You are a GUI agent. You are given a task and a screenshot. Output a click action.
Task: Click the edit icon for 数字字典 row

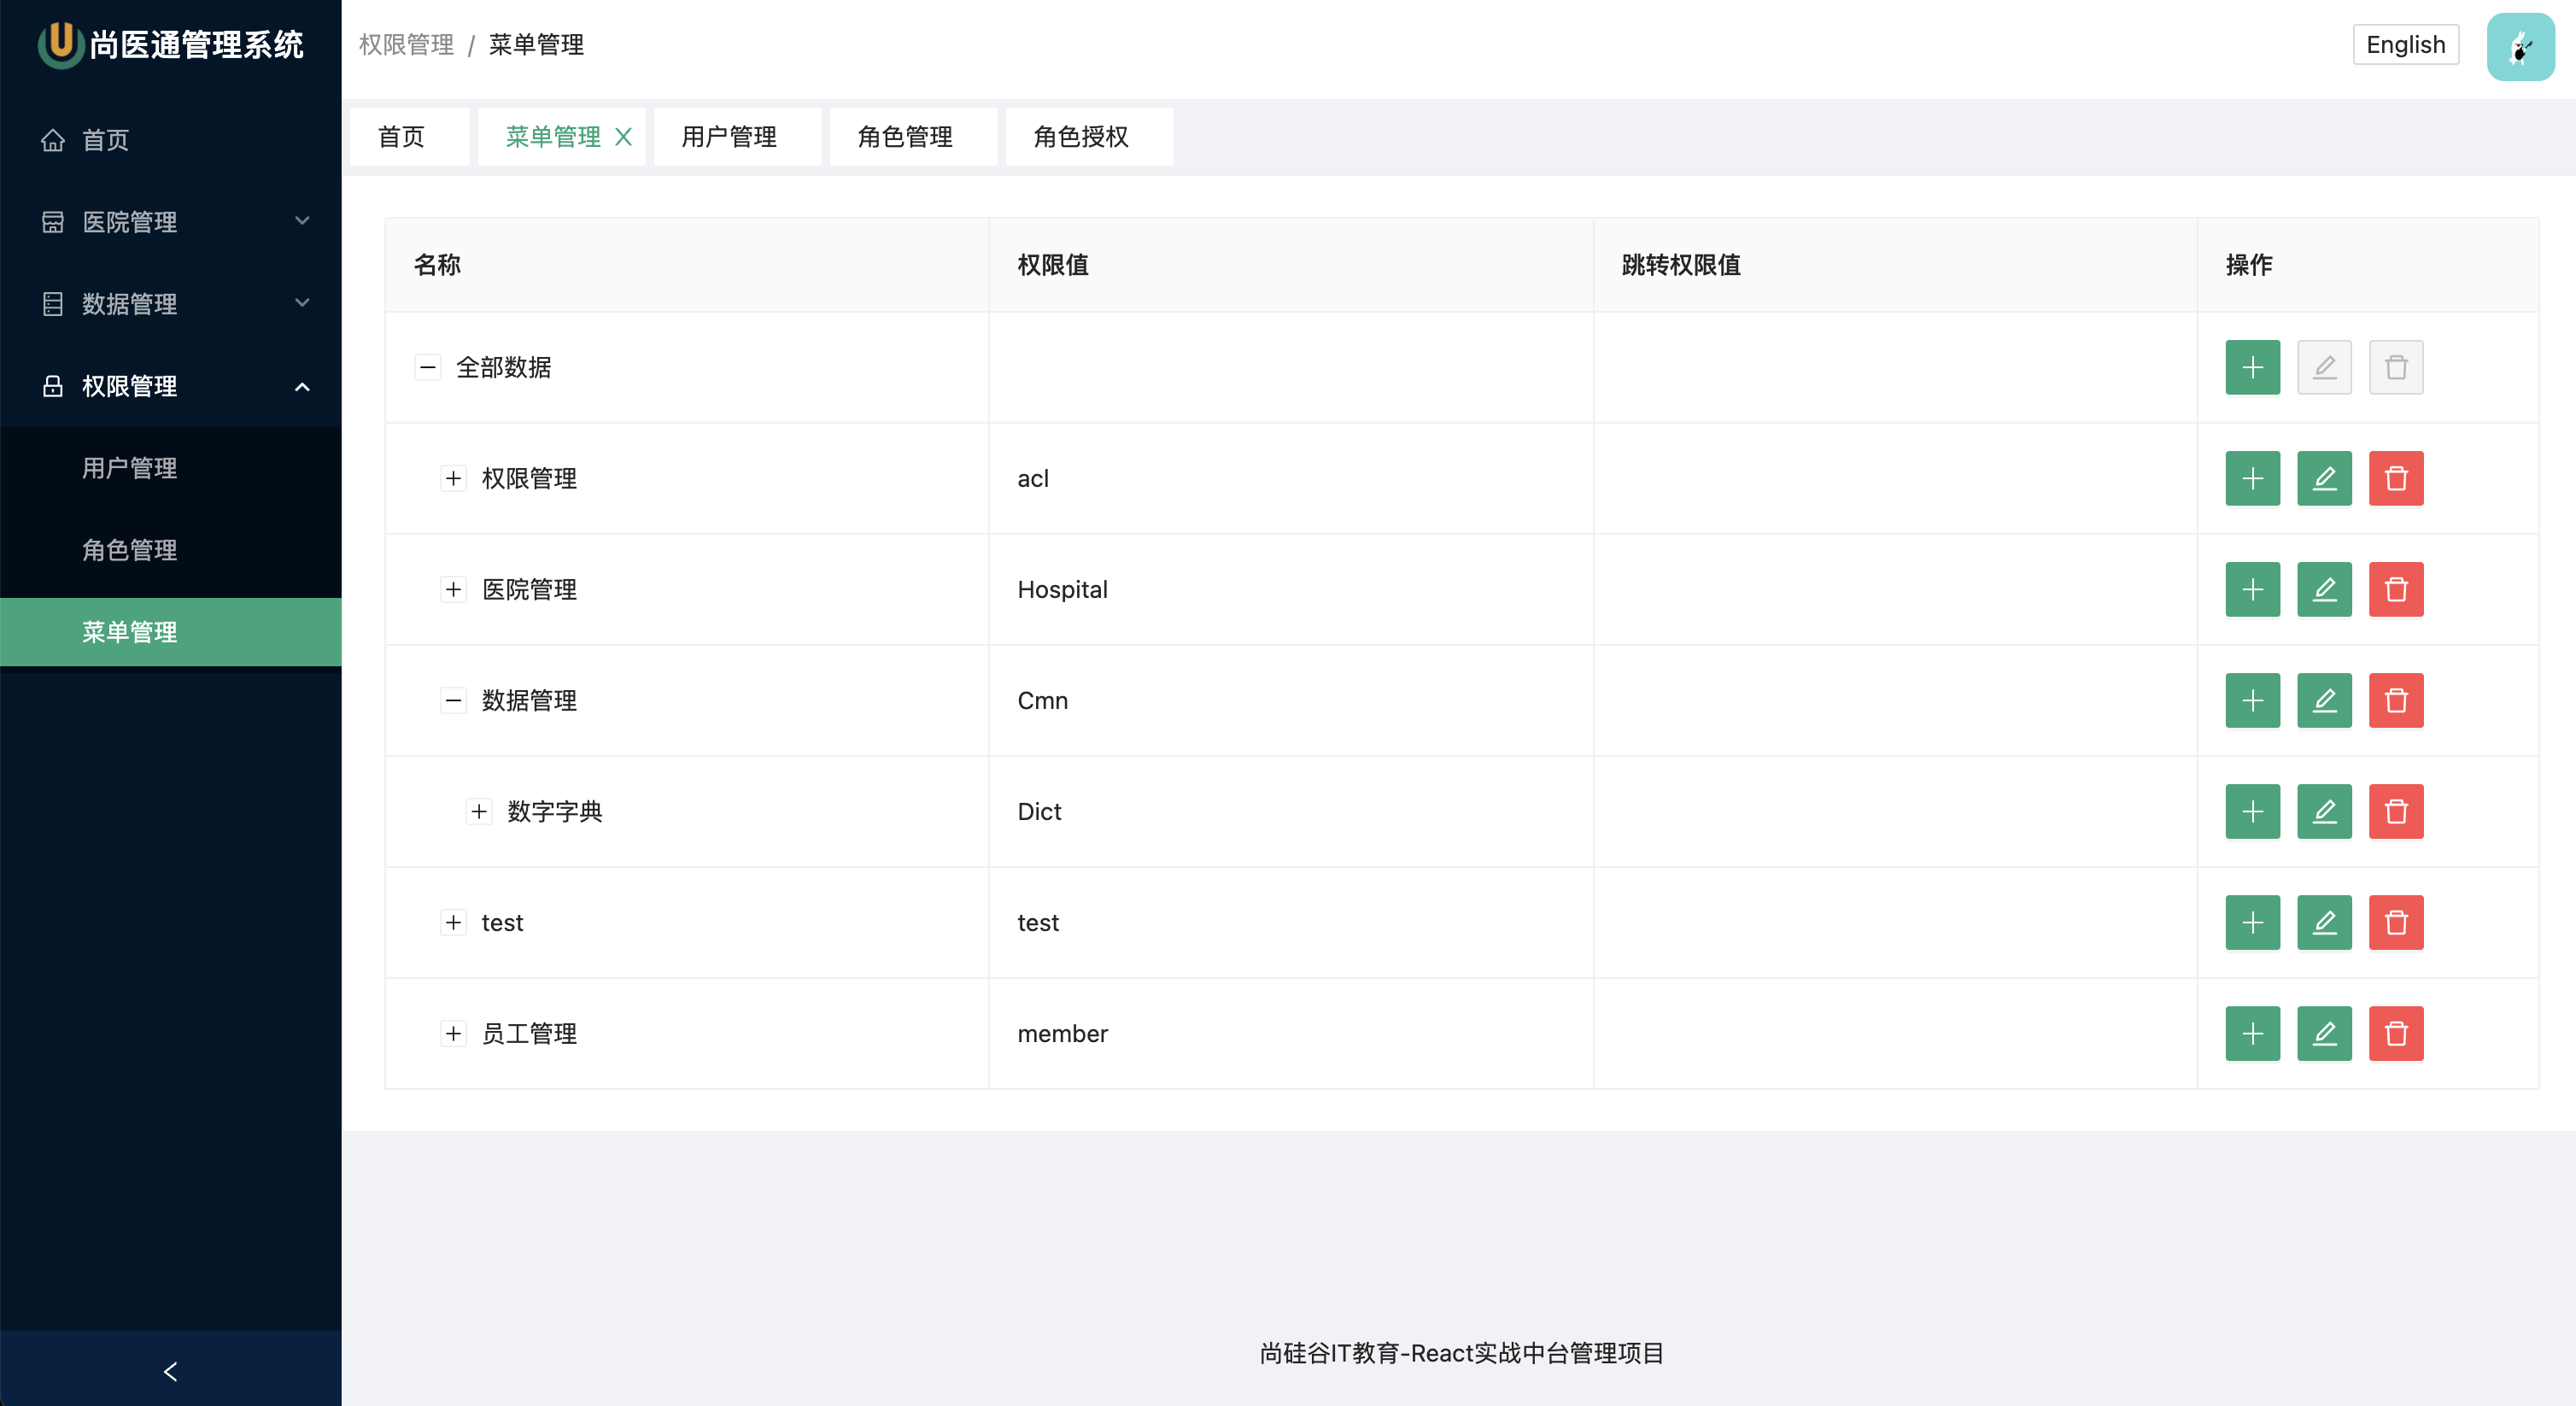point(2324,811)
